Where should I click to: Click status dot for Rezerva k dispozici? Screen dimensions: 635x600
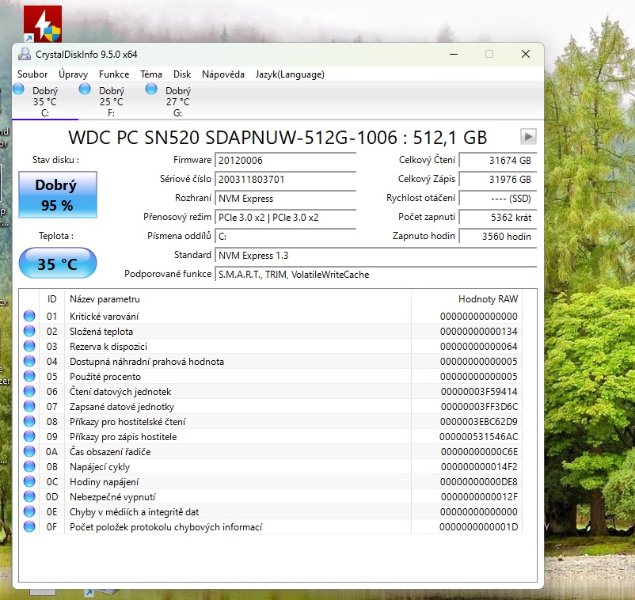pos(29,346)
